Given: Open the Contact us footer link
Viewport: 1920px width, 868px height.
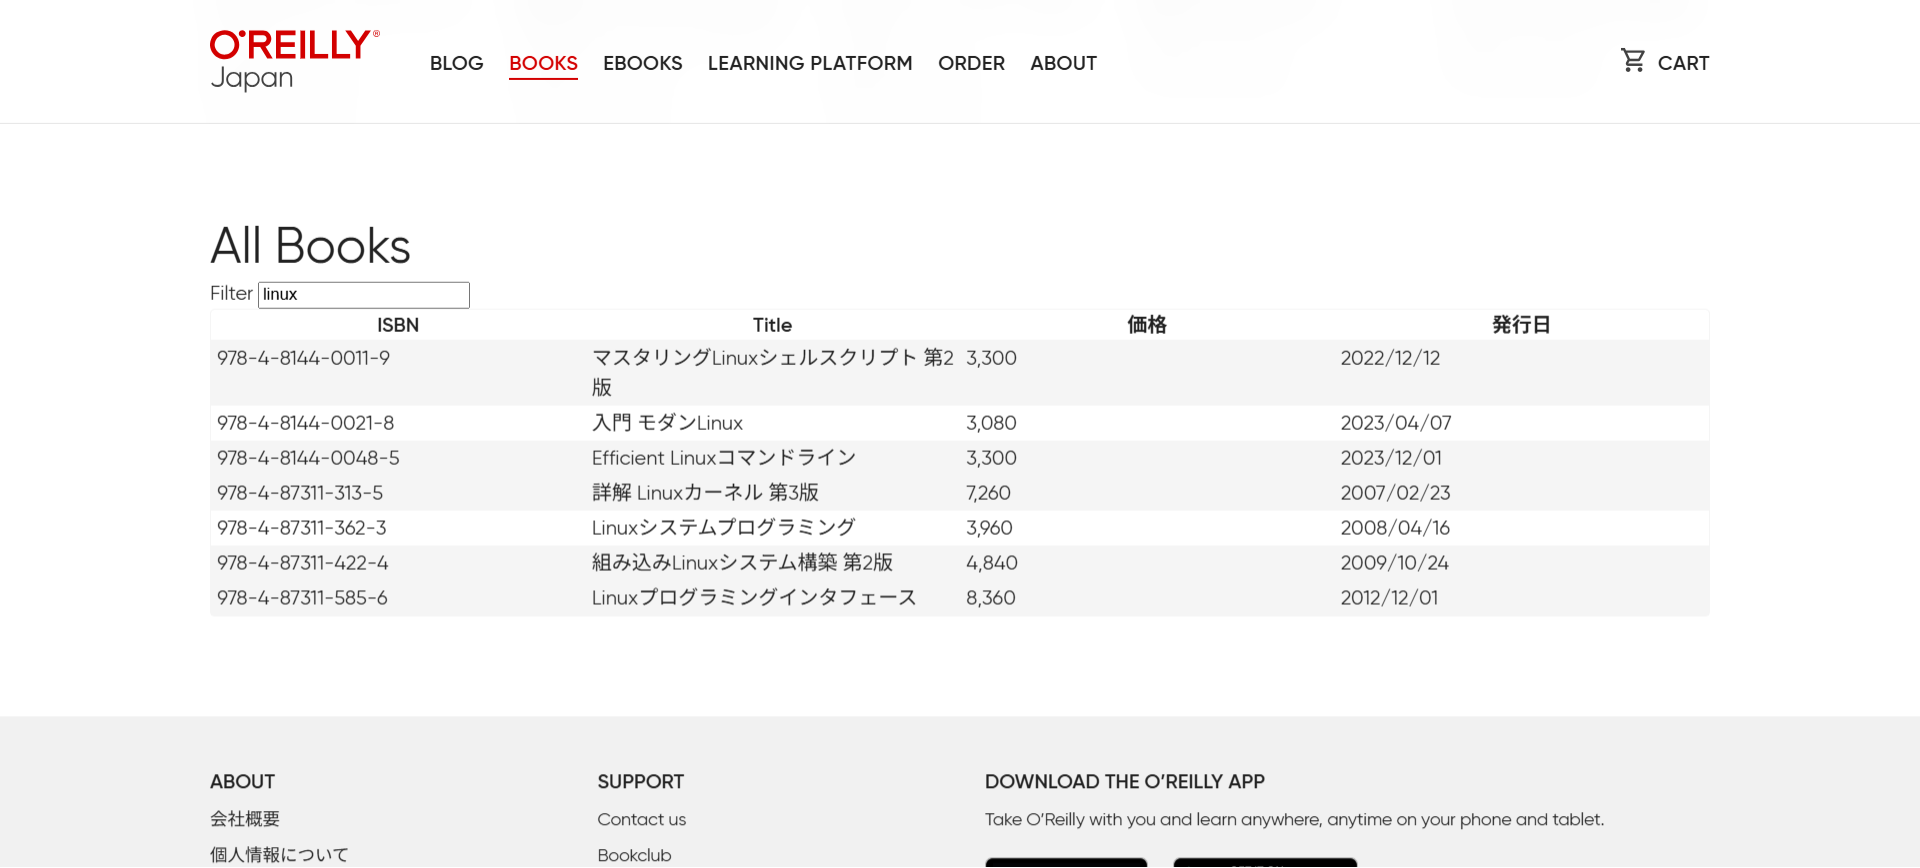Looking at the screenshot, I should pos(642,819).
